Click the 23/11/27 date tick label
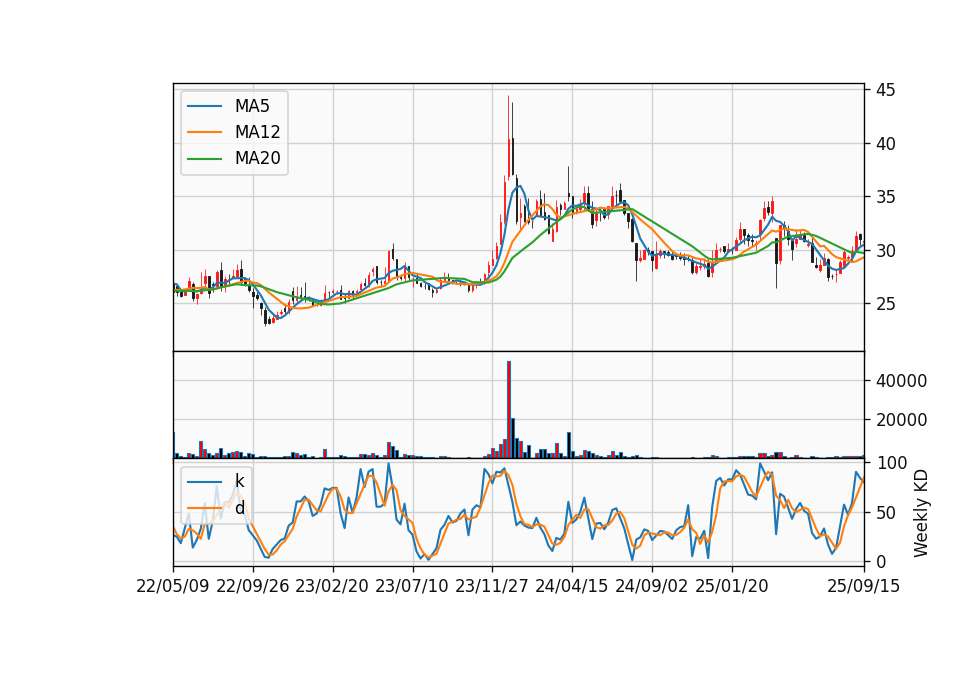This screenshot has height=690, width=960. point(492,586)
